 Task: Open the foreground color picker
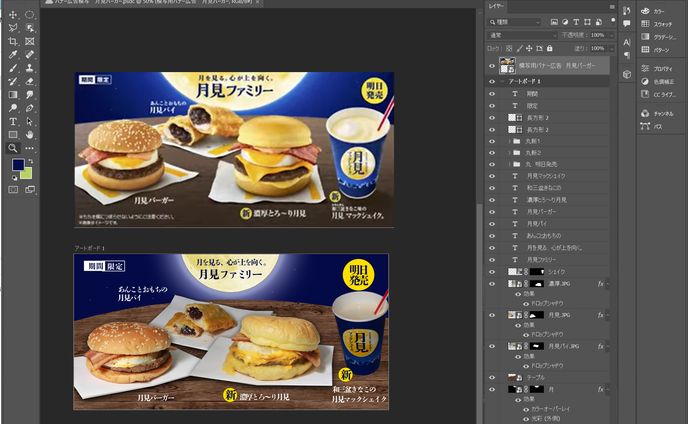(18, 165)
